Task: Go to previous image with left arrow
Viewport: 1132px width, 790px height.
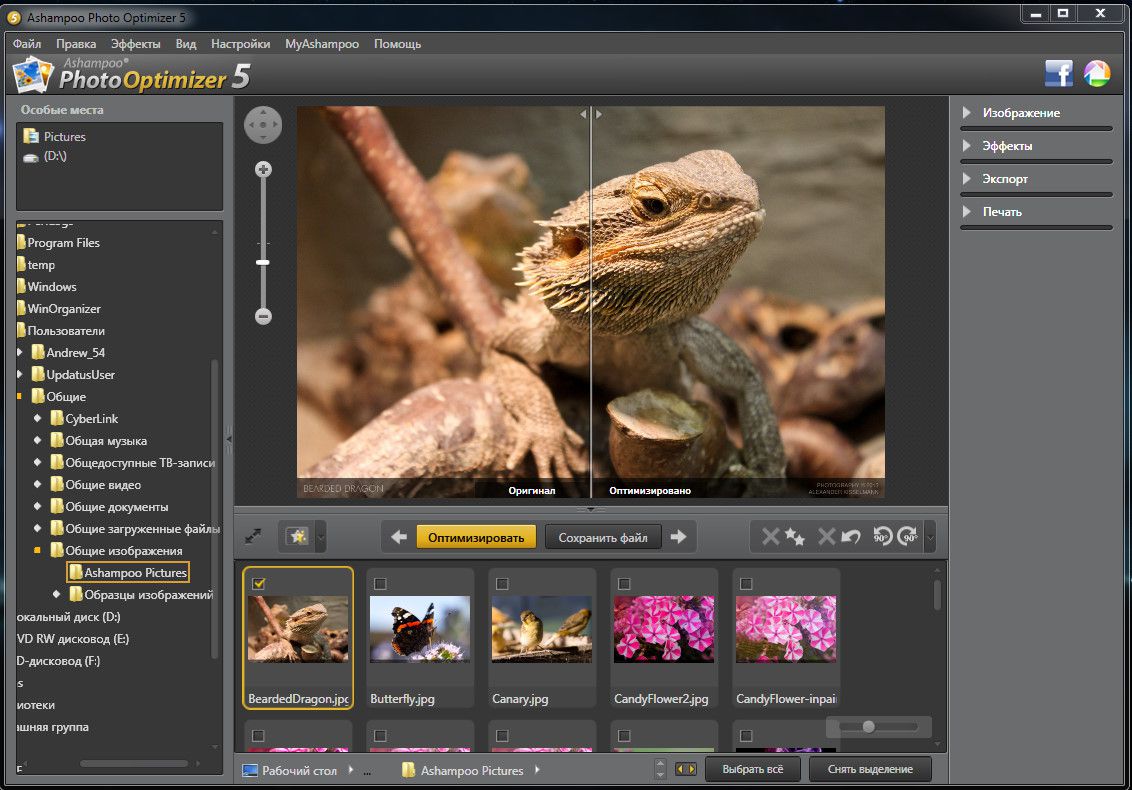Action: (x=399, y=537)
